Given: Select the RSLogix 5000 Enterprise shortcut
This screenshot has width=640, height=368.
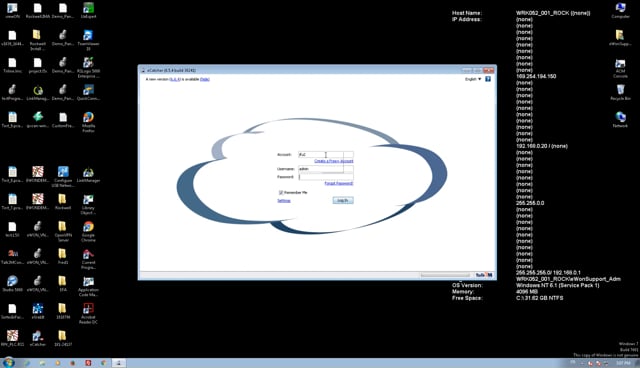Looking at the screenshot, I should [88, 67].
